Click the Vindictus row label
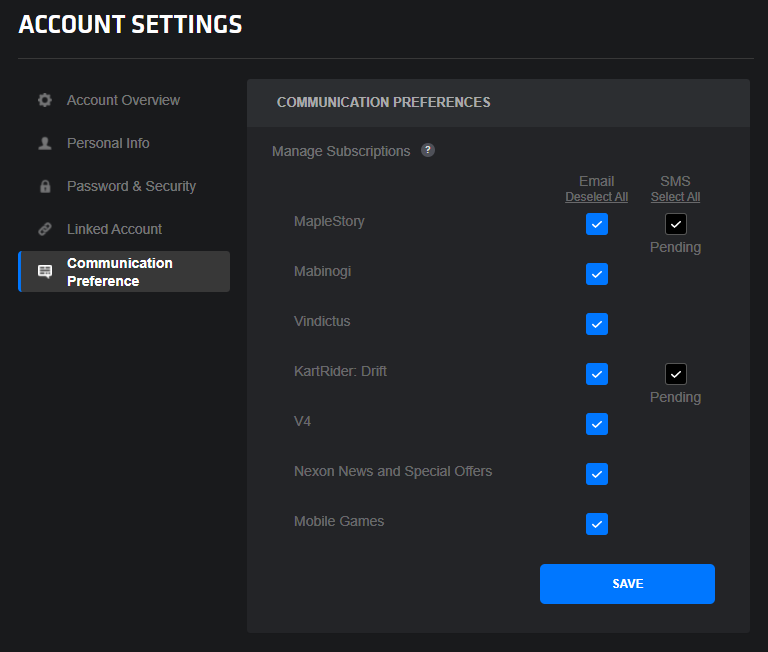The image size is (768, 652). (322, 321)
